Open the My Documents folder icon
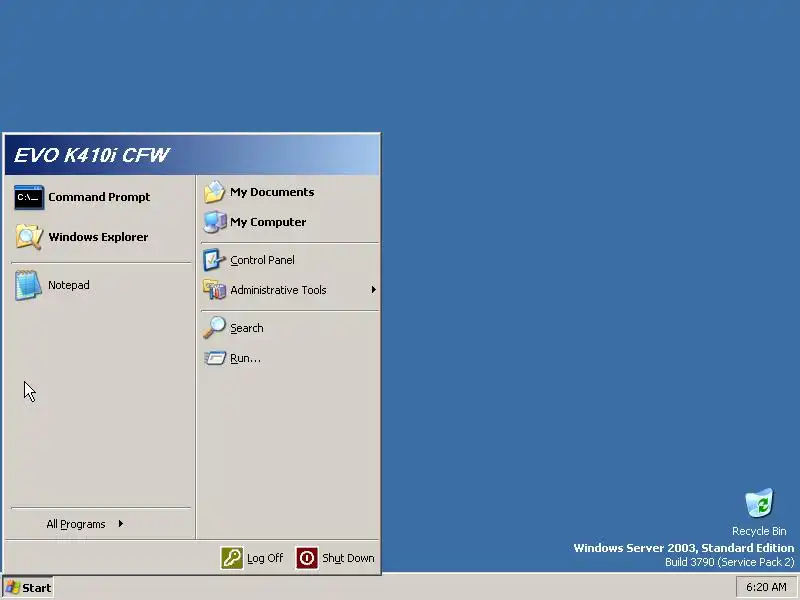The image size is (800, 600). click(214, 192)
